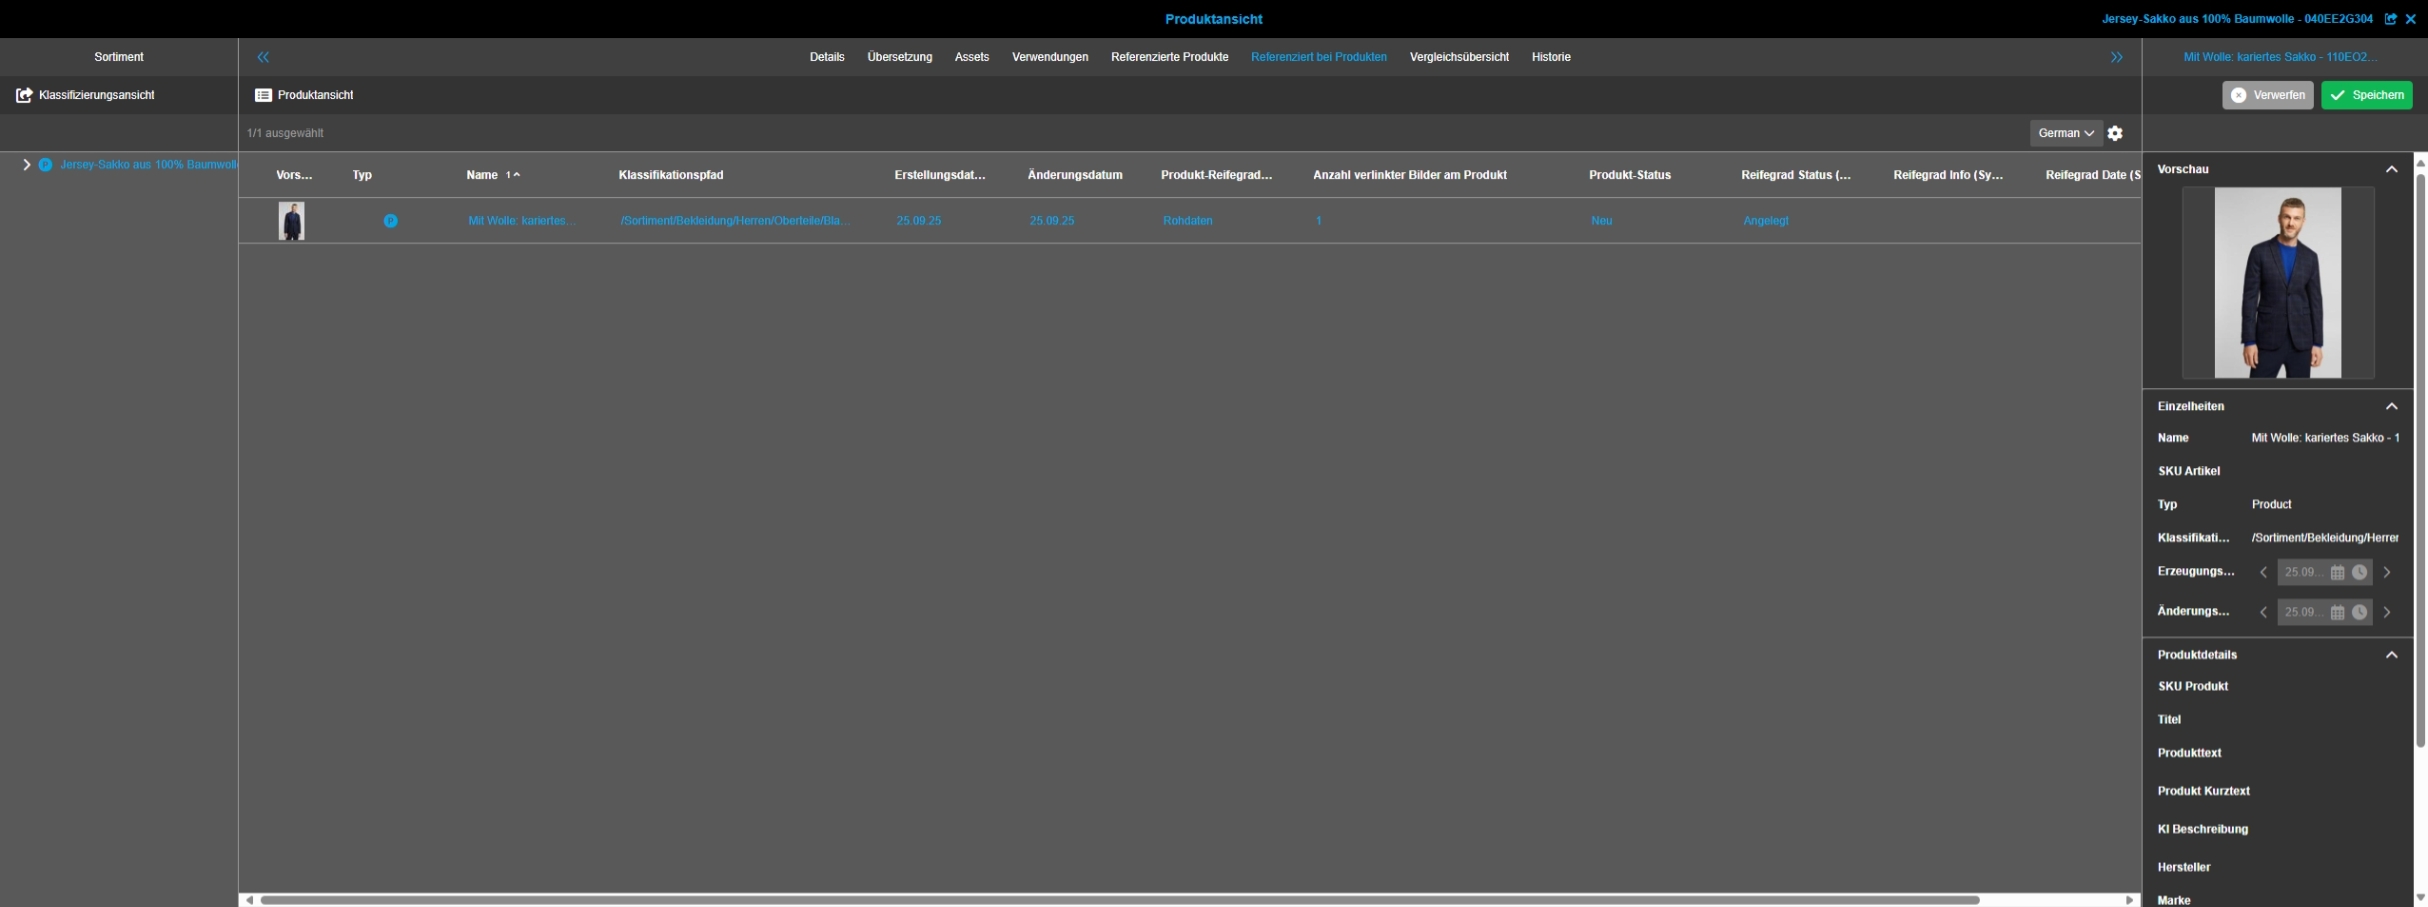
Task: Collapse the Produktdetails section
Action: 2391,655
